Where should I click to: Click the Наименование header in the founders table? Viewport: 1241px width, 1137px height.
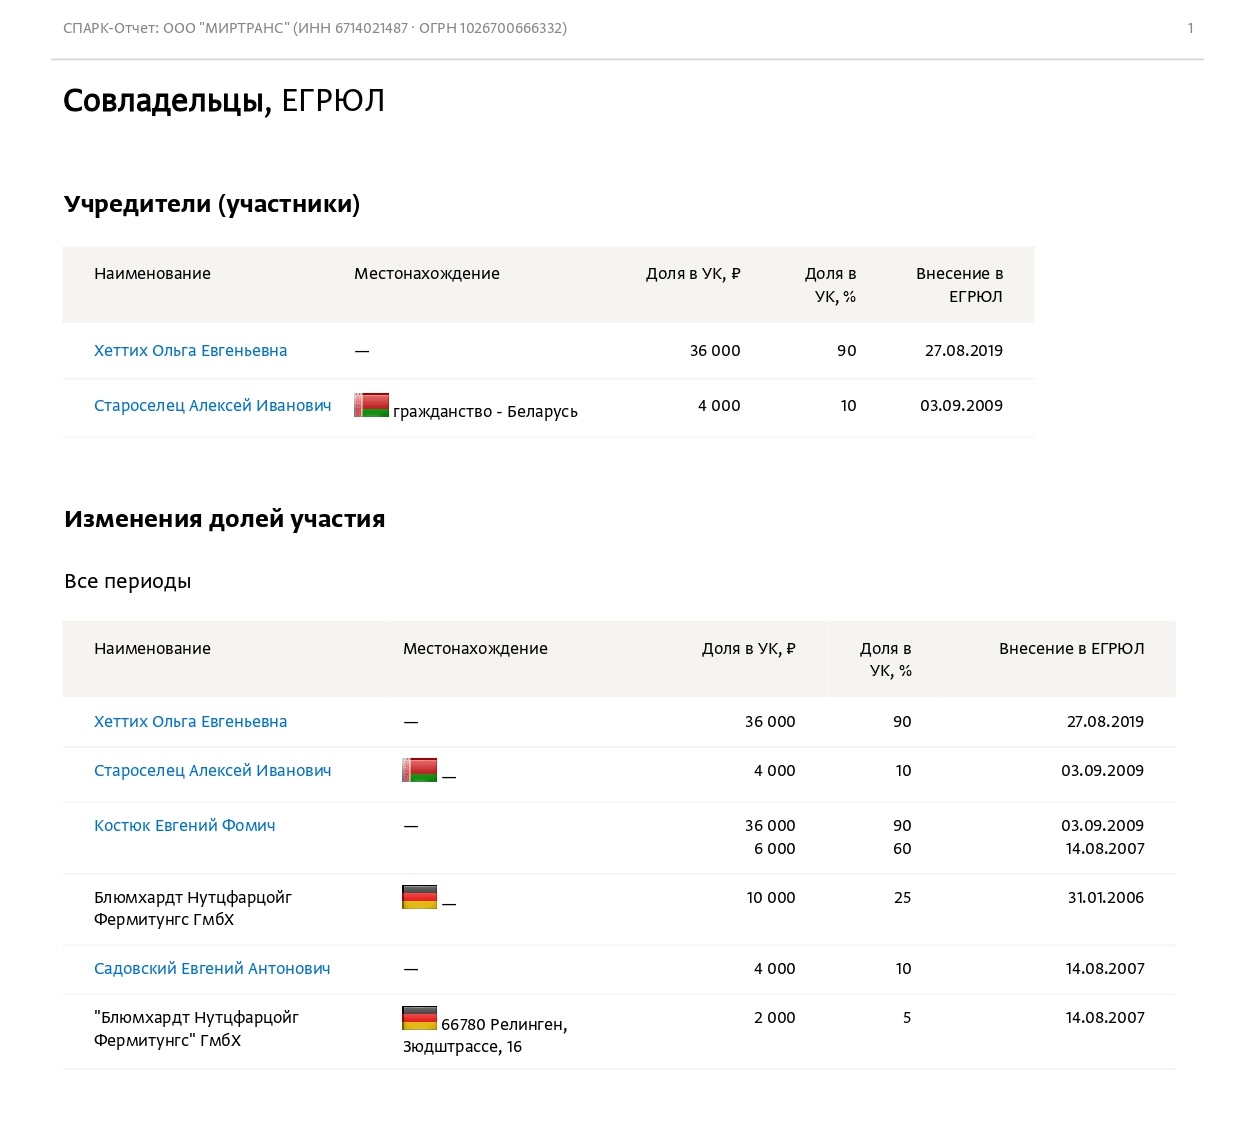click(x=152, y=274)
